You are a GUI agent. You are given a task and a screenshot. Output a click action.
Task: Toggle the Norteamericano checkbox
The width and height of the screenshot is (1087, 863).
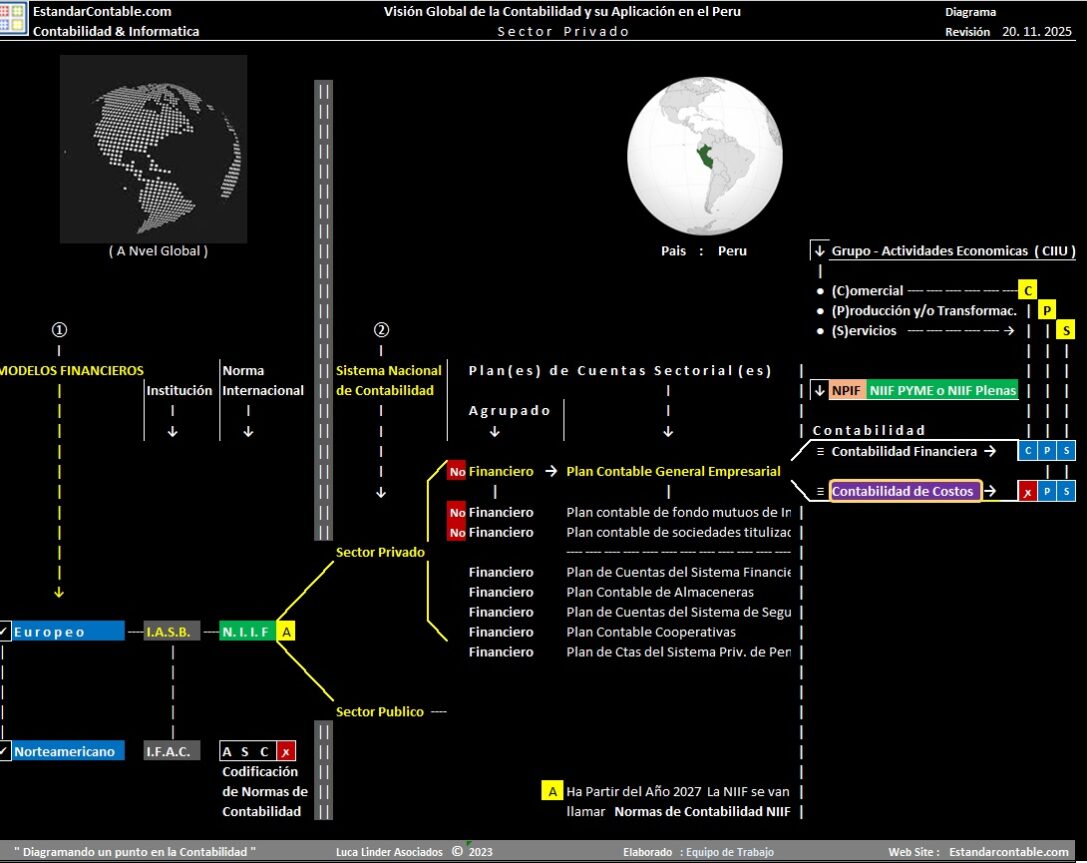pos(5,751)
